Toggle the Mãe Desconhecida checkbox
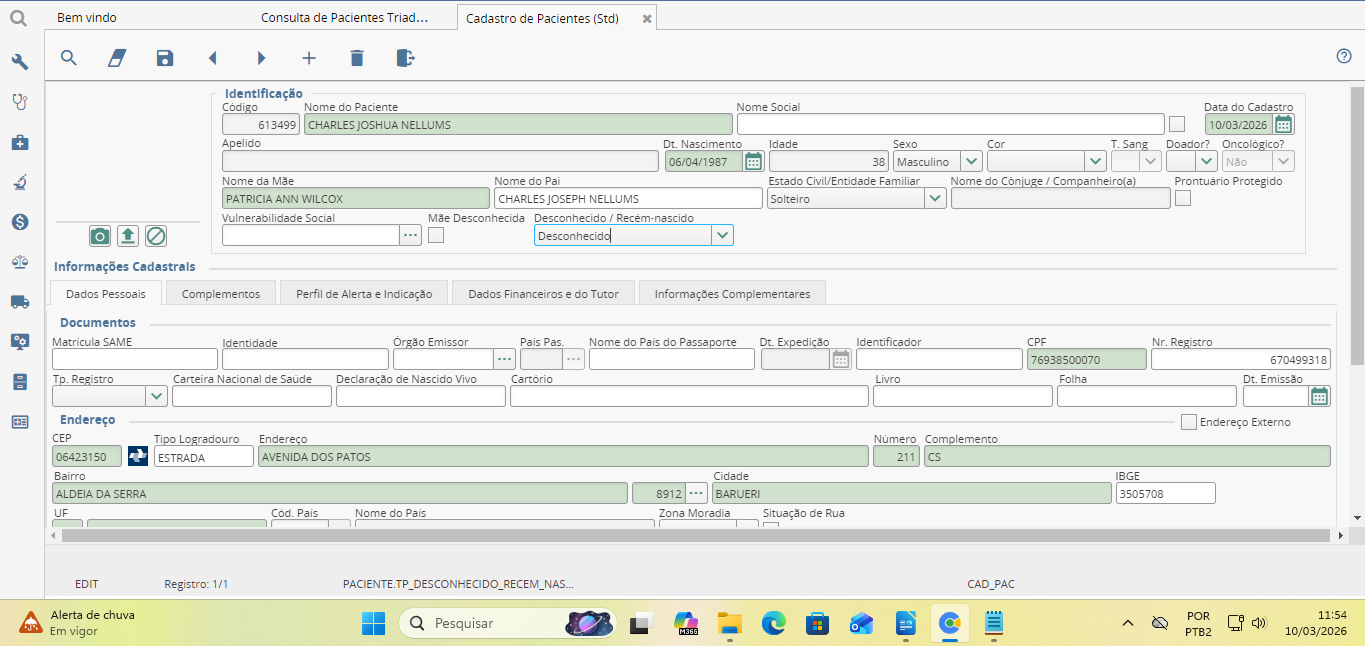The width and height of the screenshot is (1365, 646). click(436, 235)
